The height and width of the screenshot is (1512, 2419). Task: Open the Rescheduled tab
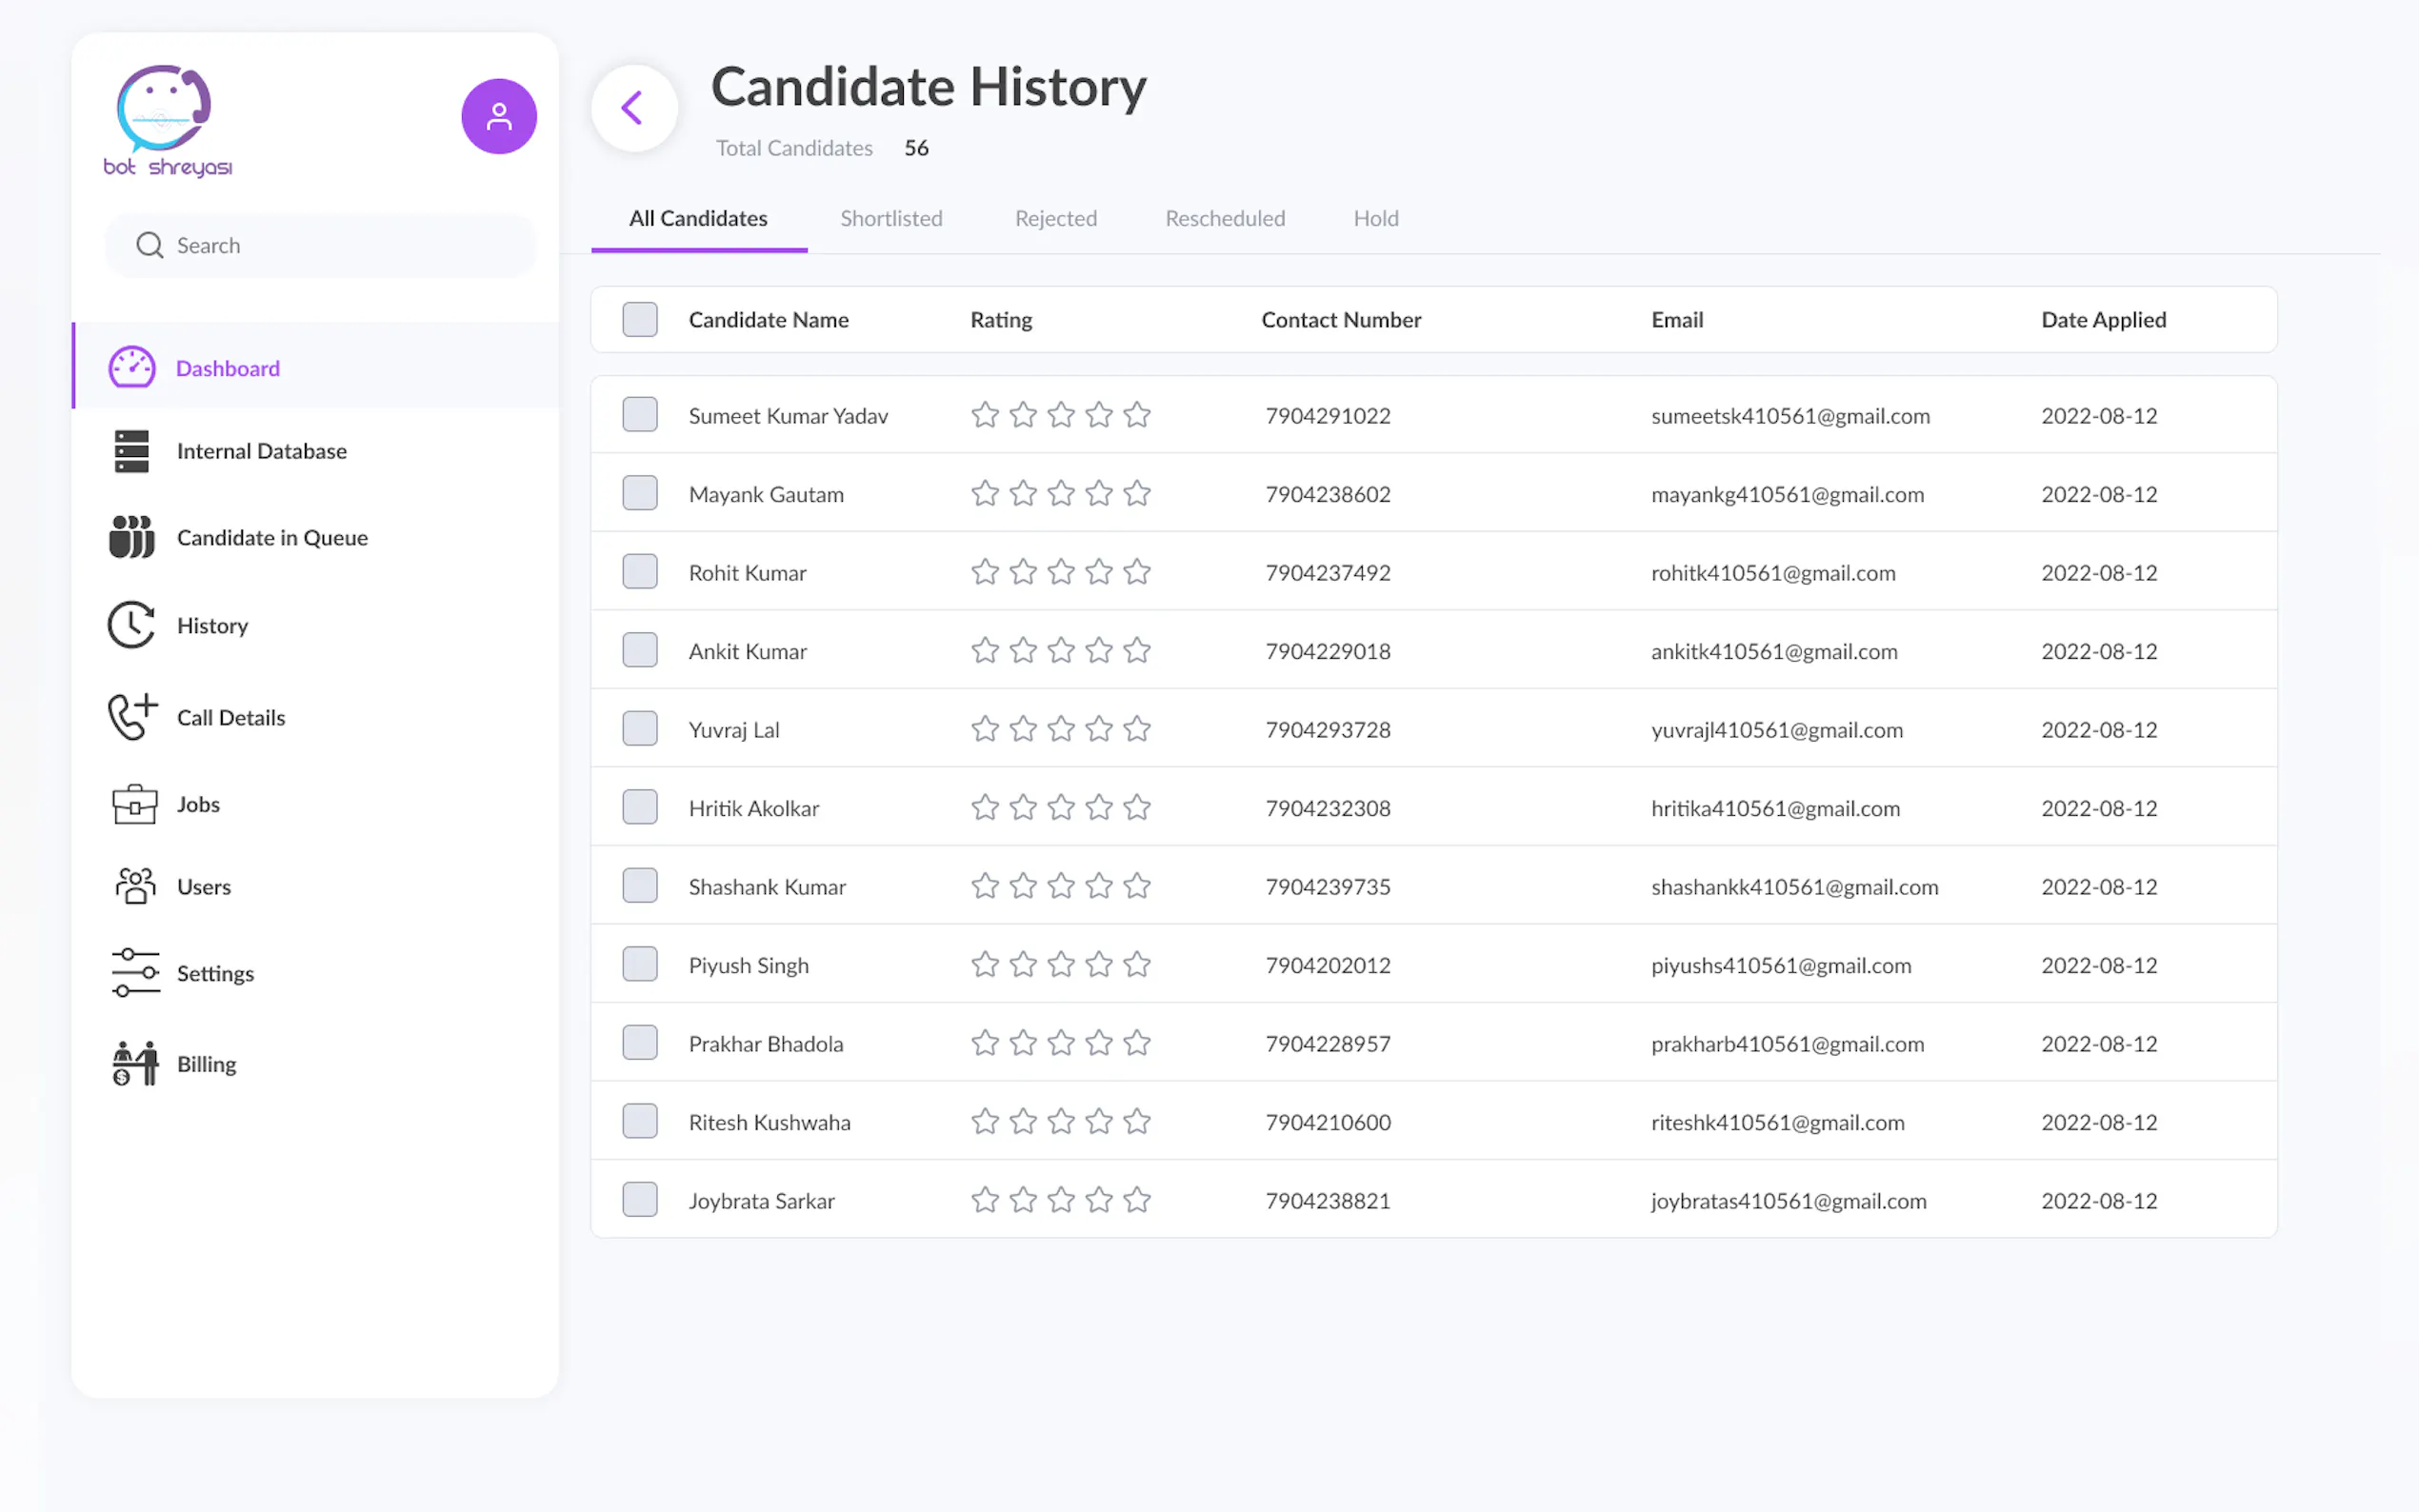pyautogui.click(x=1224, y=218)
